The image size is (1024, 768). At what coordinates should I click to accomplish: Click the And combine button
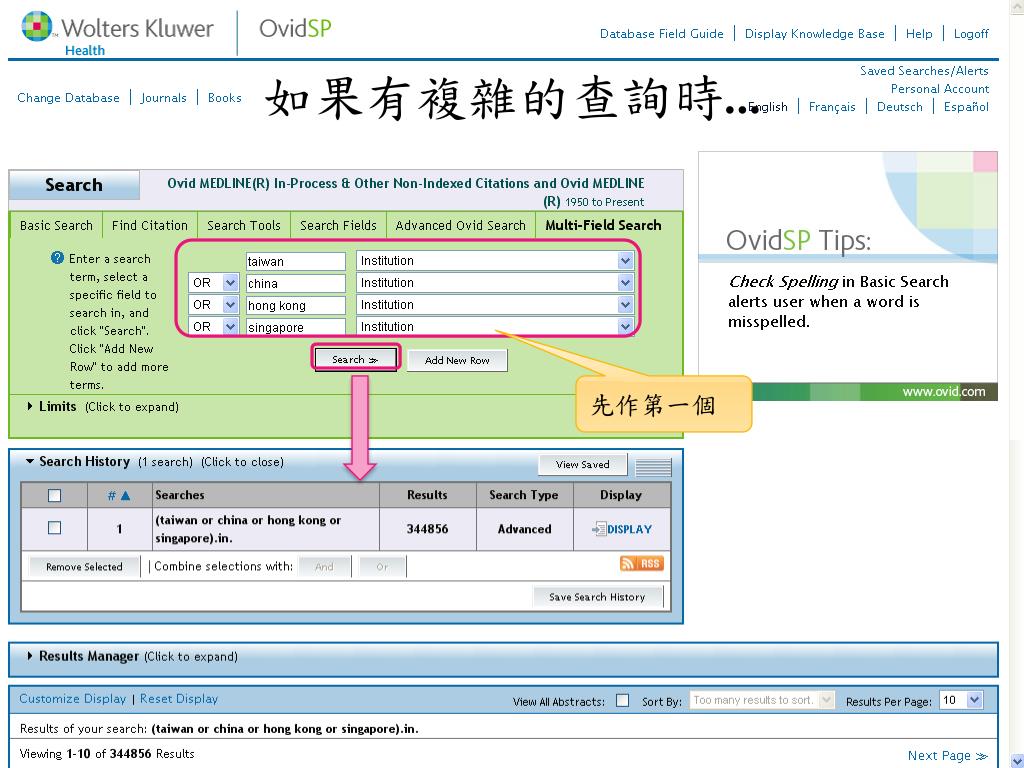(325, 567)
